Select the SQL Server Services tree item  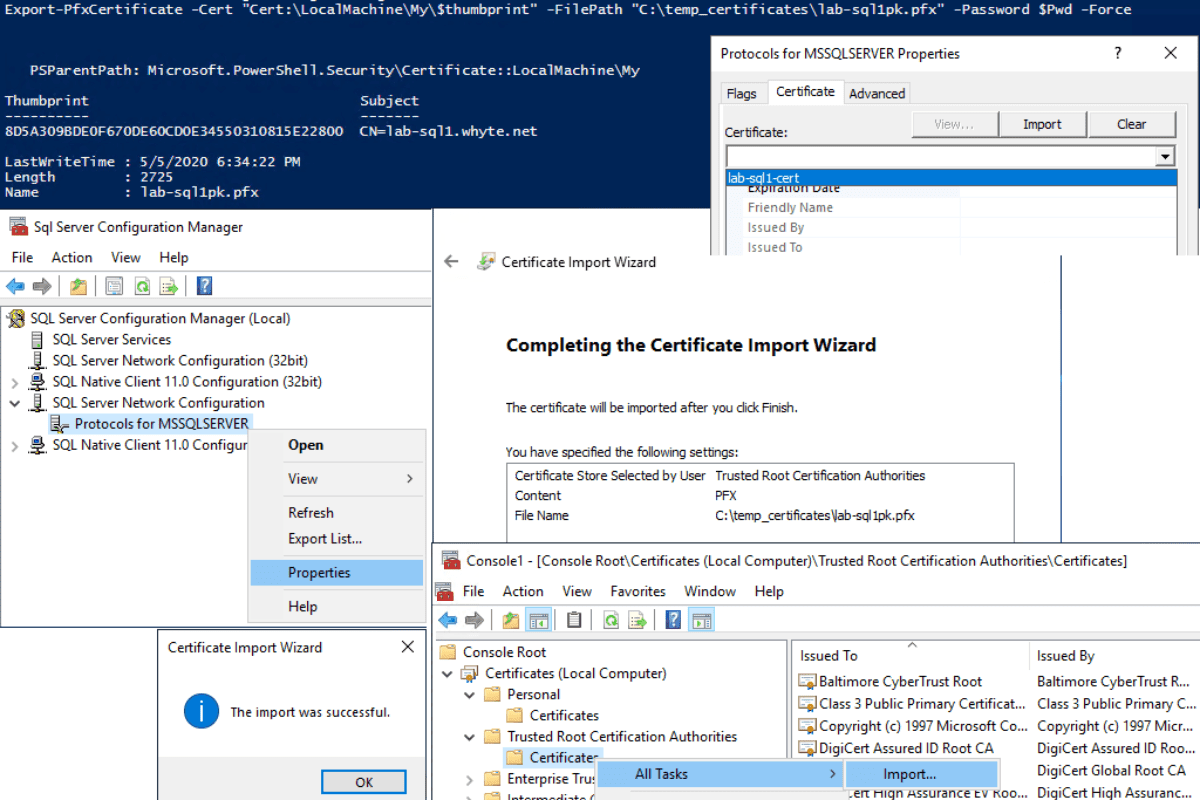(x=111, y=340)
